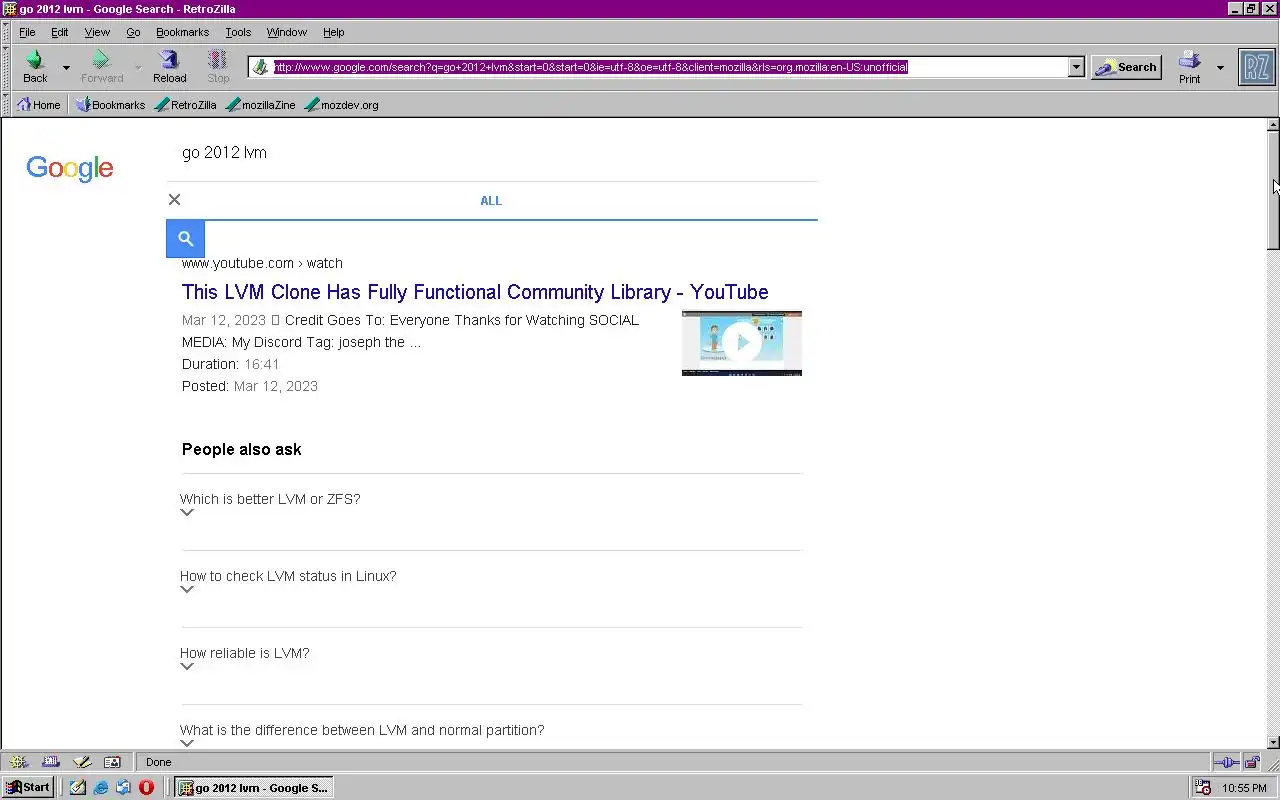1280x800 pixels.
Task: Open the View menu
Action: point(97,32)
